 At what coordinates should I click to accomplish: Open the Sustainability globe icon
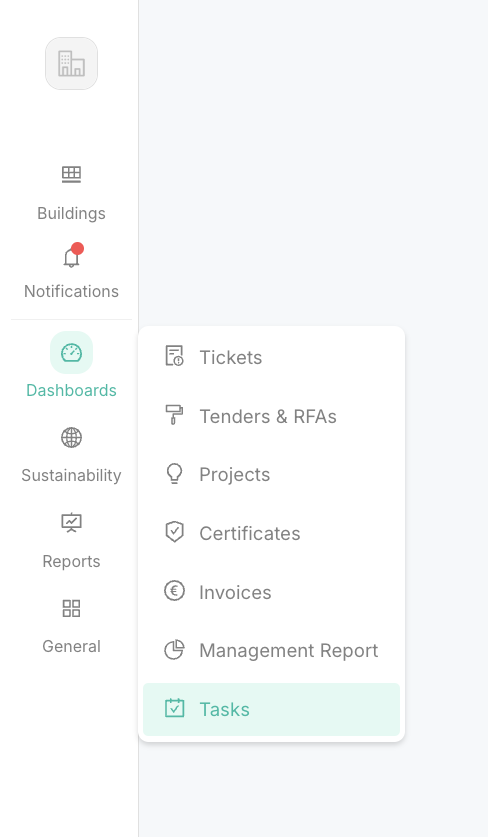tap(72, 438)
